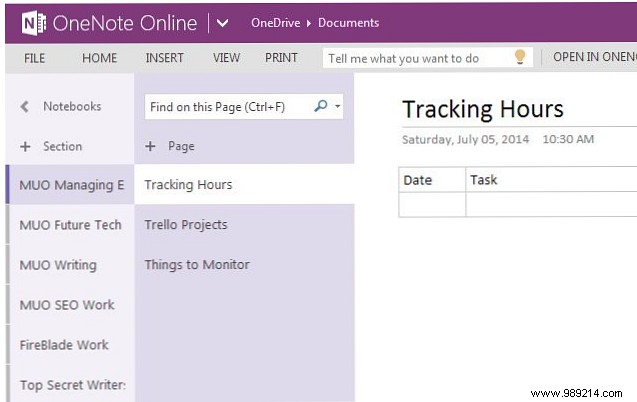The image size is (637, 402).
Task: Select the Tracking Hours page
Action: (x=244, y=185)
